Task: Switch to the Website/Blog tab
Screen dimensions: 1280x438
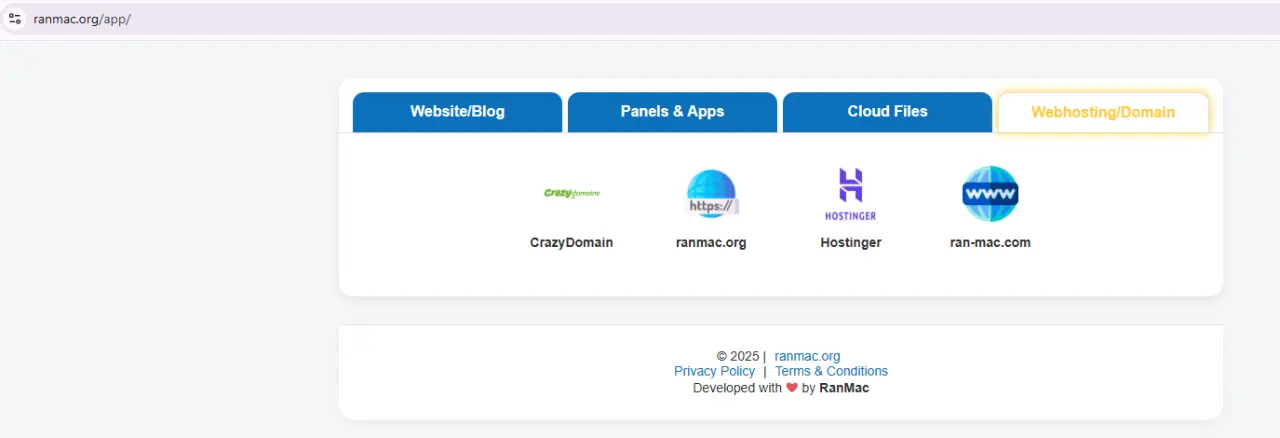Action: pos(457,112)
